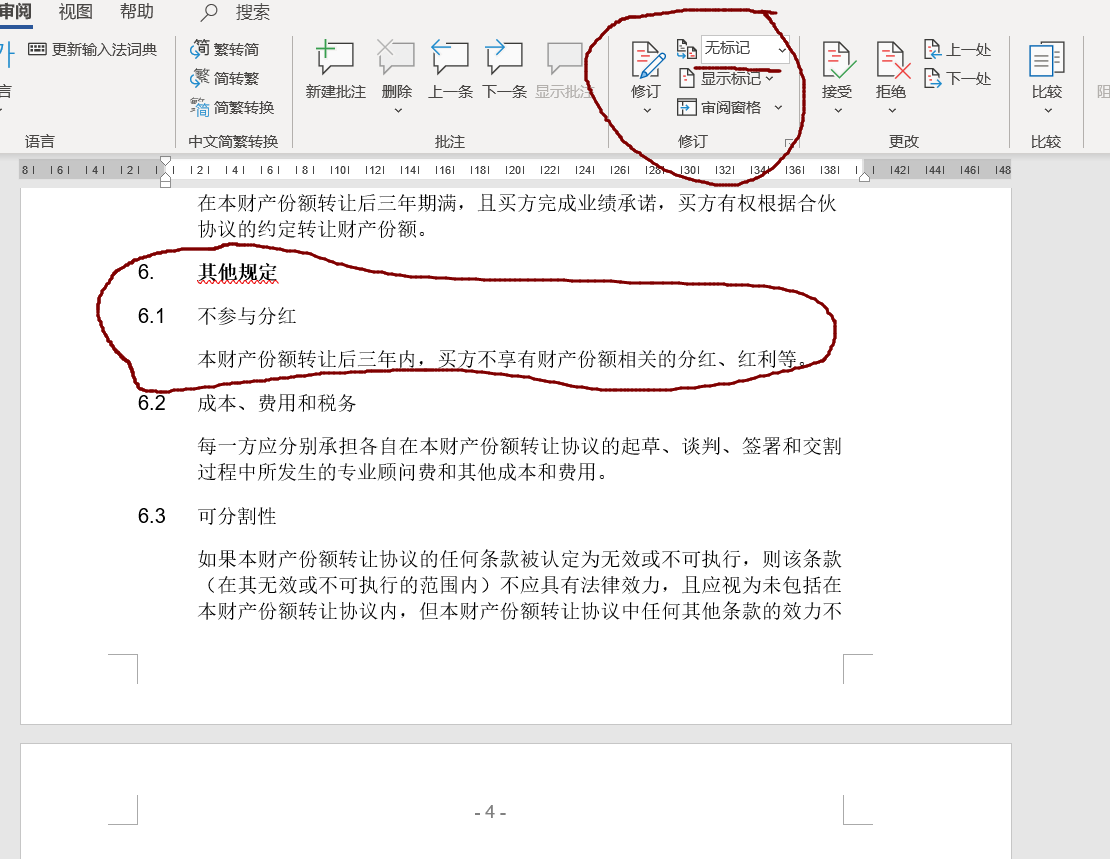The width and height of the screenshot is (1110, 859).
Task: Click the Show Comments (显示批注) icon
Action: pos(564,58)
